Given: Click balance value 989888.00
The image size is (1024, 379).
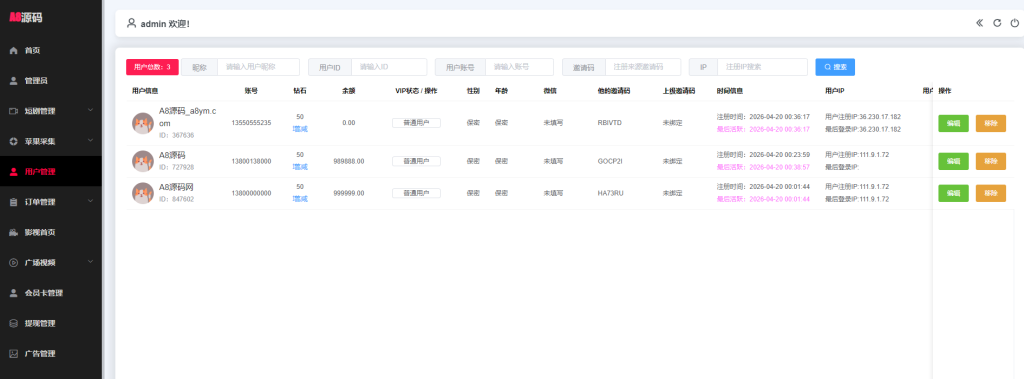Looking at the screenshot, I should pyautogui.click(x=349, y=161).
